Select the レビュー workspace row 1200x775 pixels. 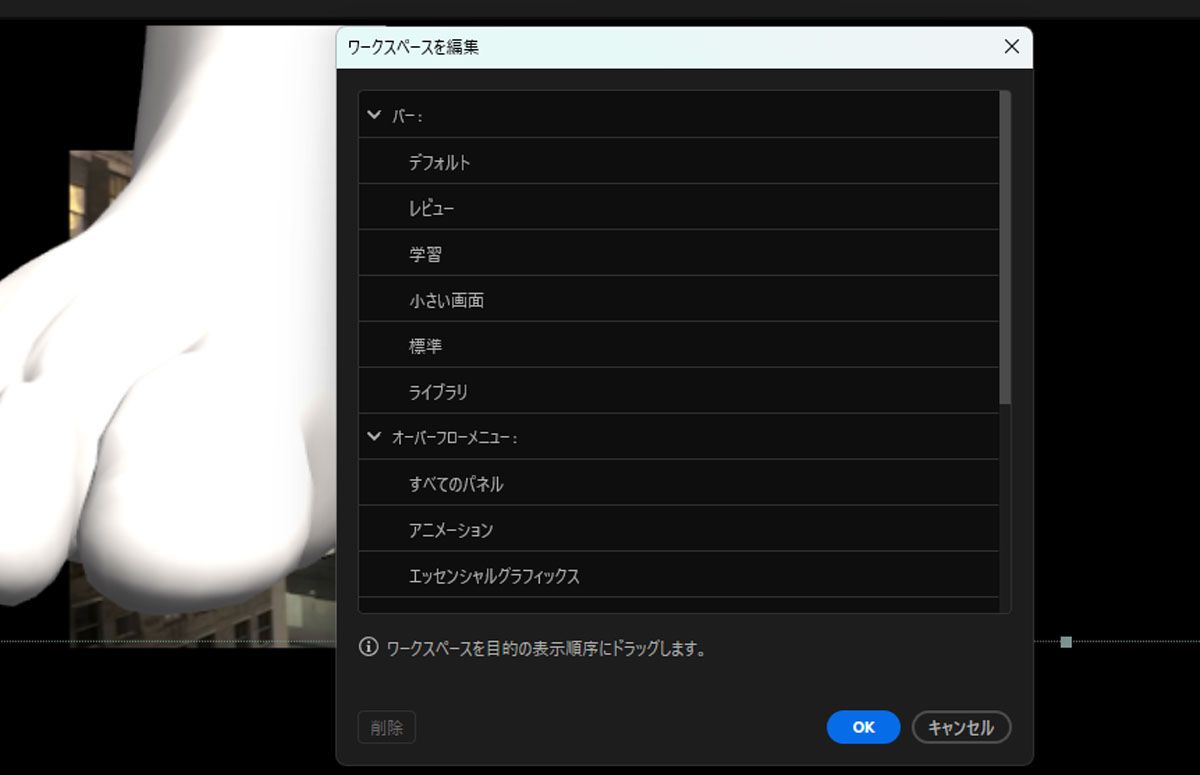click(678, 207)
